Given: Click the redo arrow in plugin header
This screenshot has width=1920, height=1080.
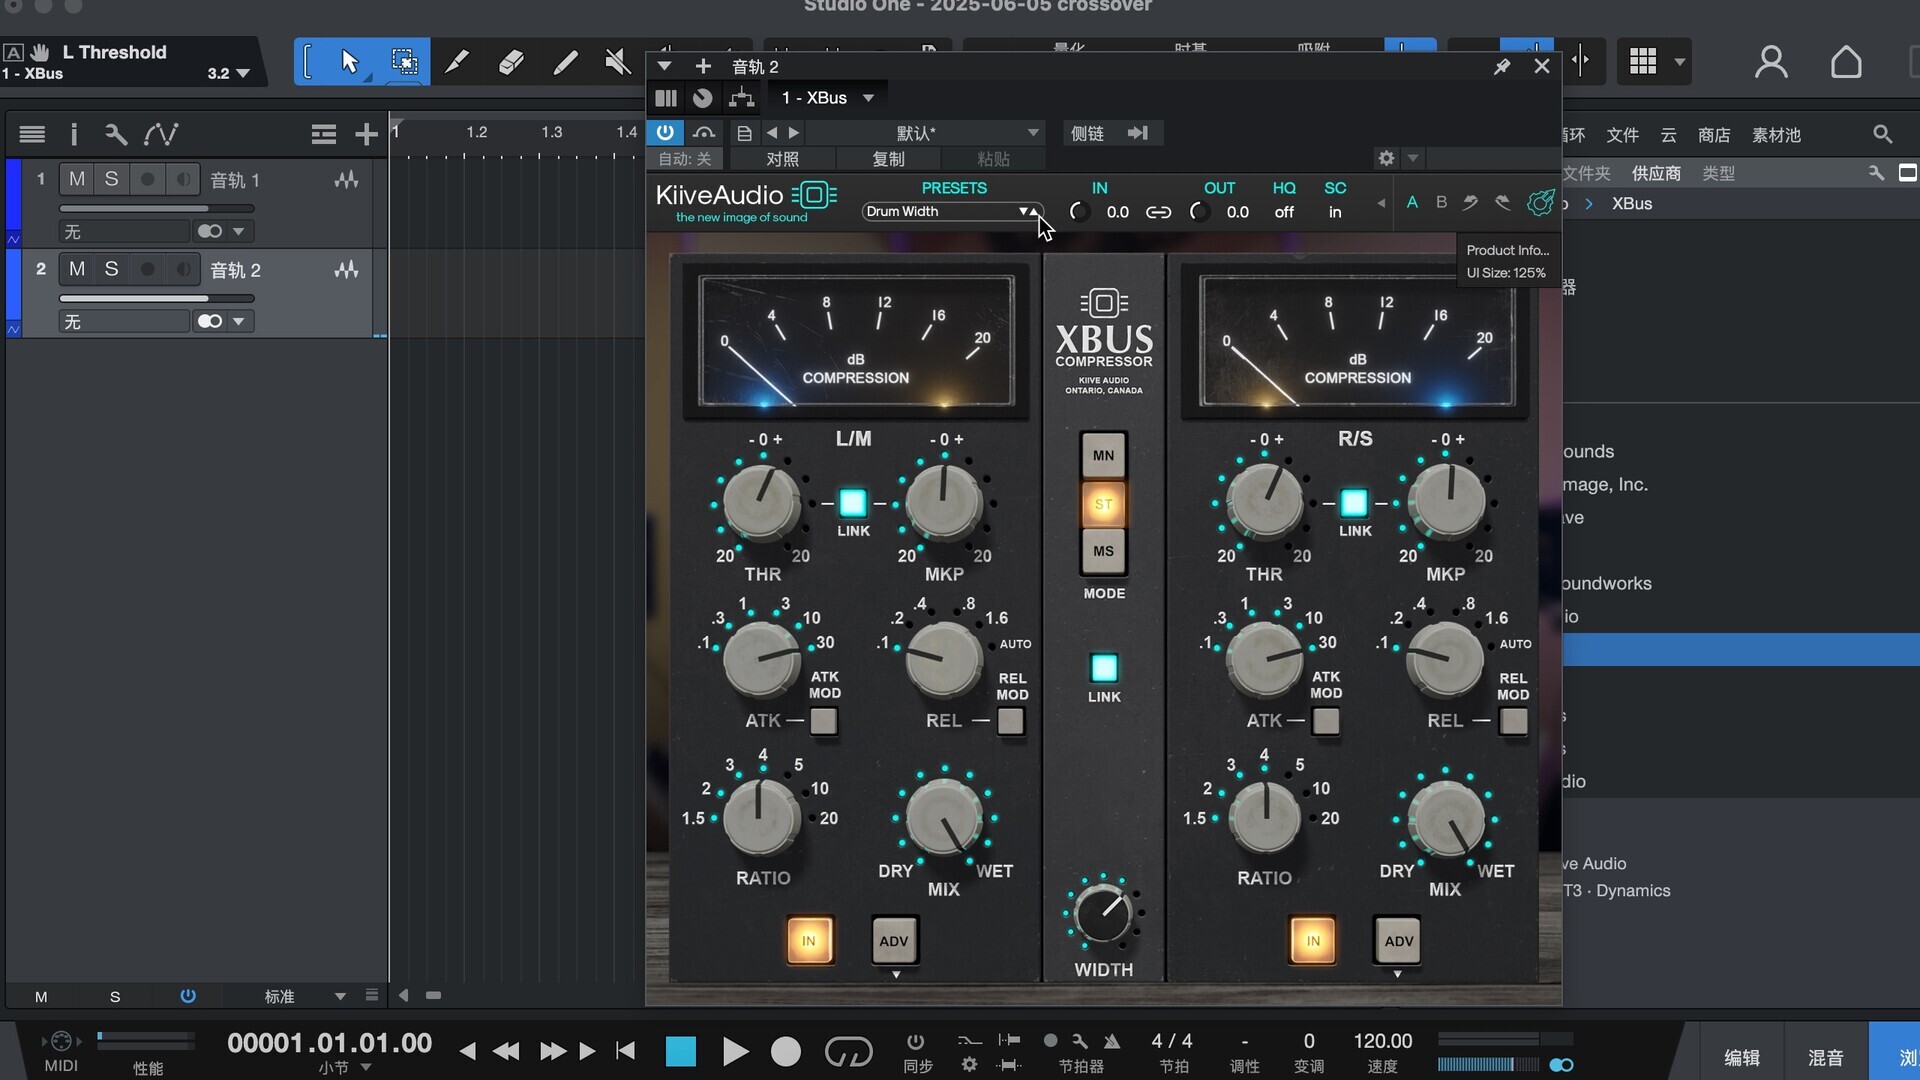Looking at the screenshot, I should coord(1502,202).
